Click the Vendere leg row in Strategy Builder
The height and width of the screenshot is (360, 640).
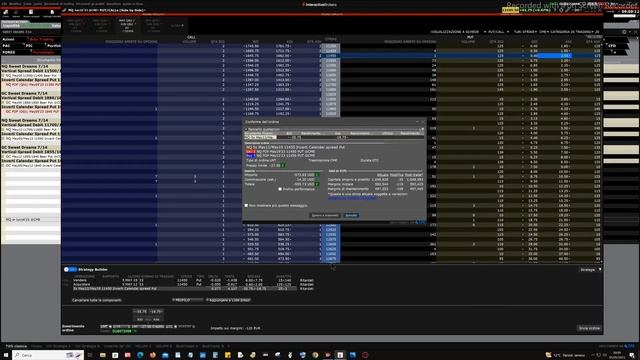click(x=193, y=280)
